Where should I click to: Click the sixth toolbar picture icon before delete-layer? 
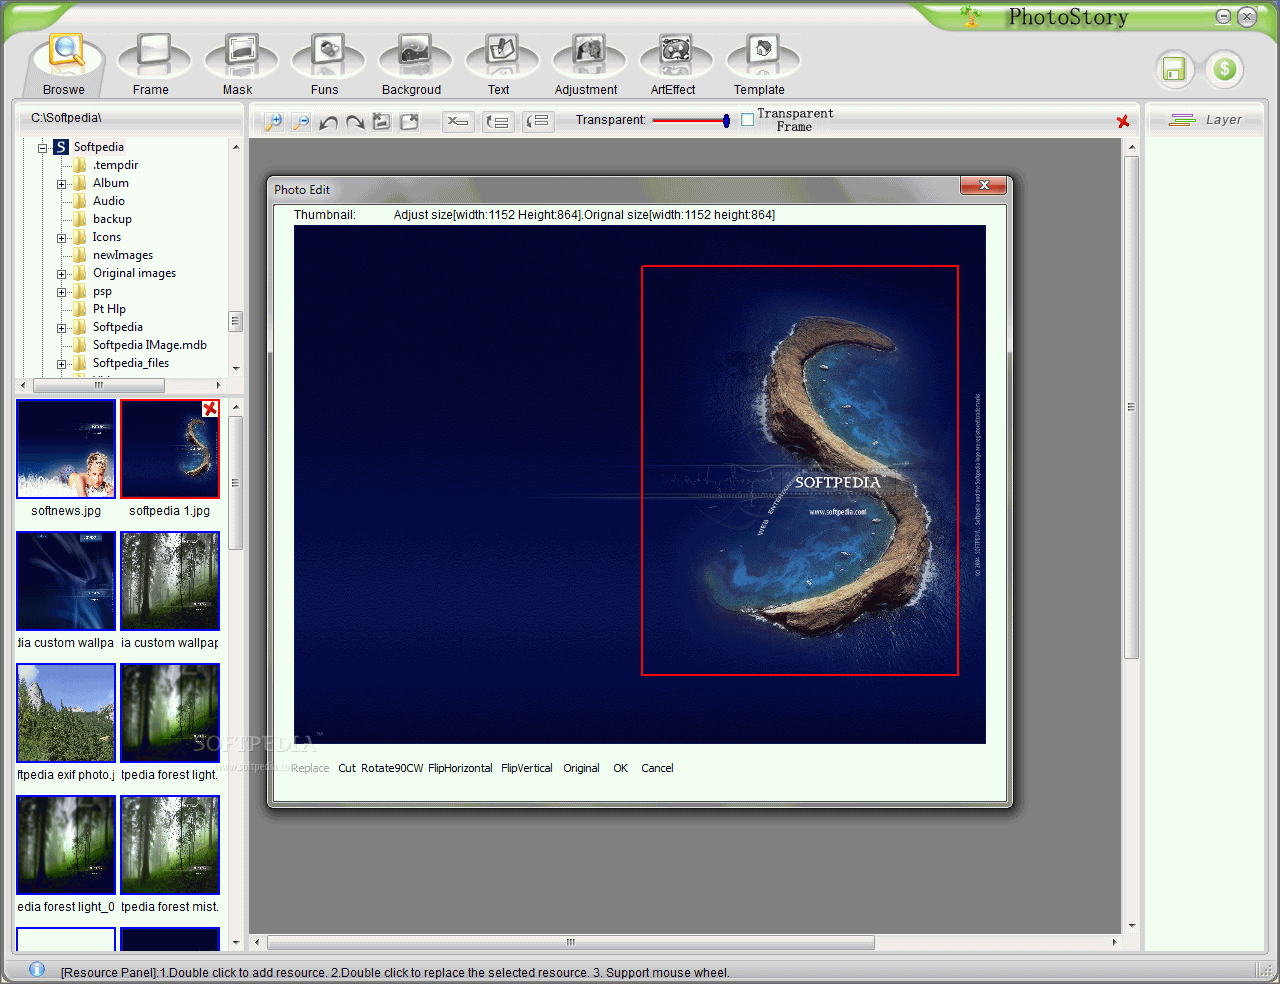point(409,122)
